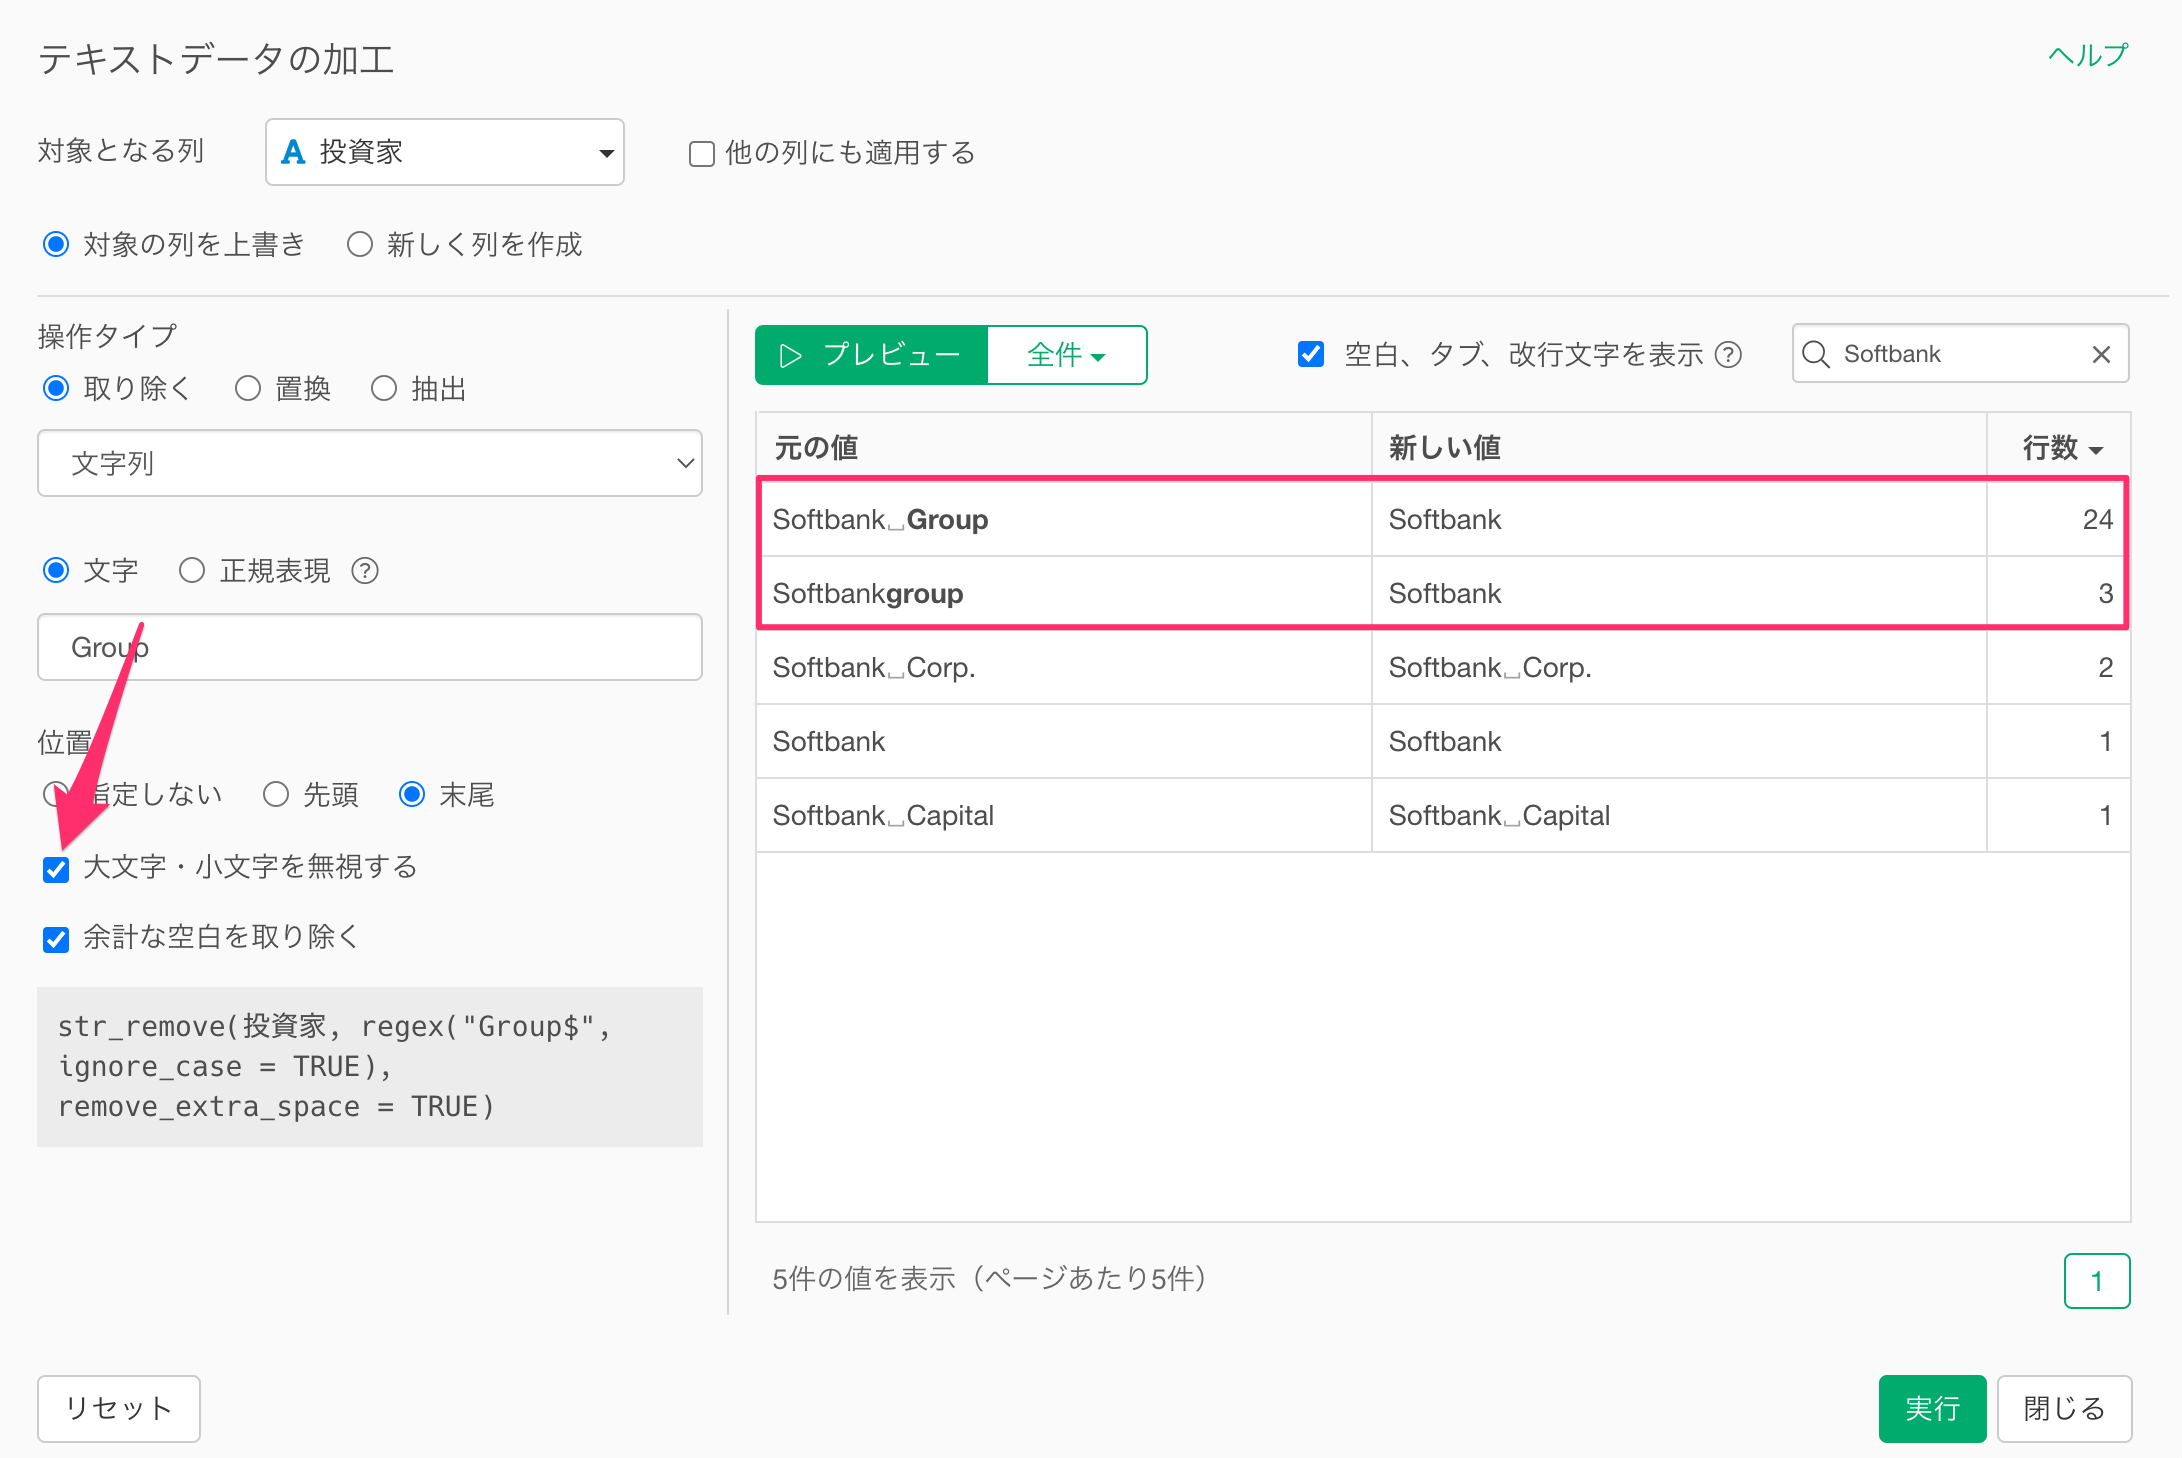Select 文字 matching mode
Screen dimensions: 2182x1458
[x=56, y=570]
